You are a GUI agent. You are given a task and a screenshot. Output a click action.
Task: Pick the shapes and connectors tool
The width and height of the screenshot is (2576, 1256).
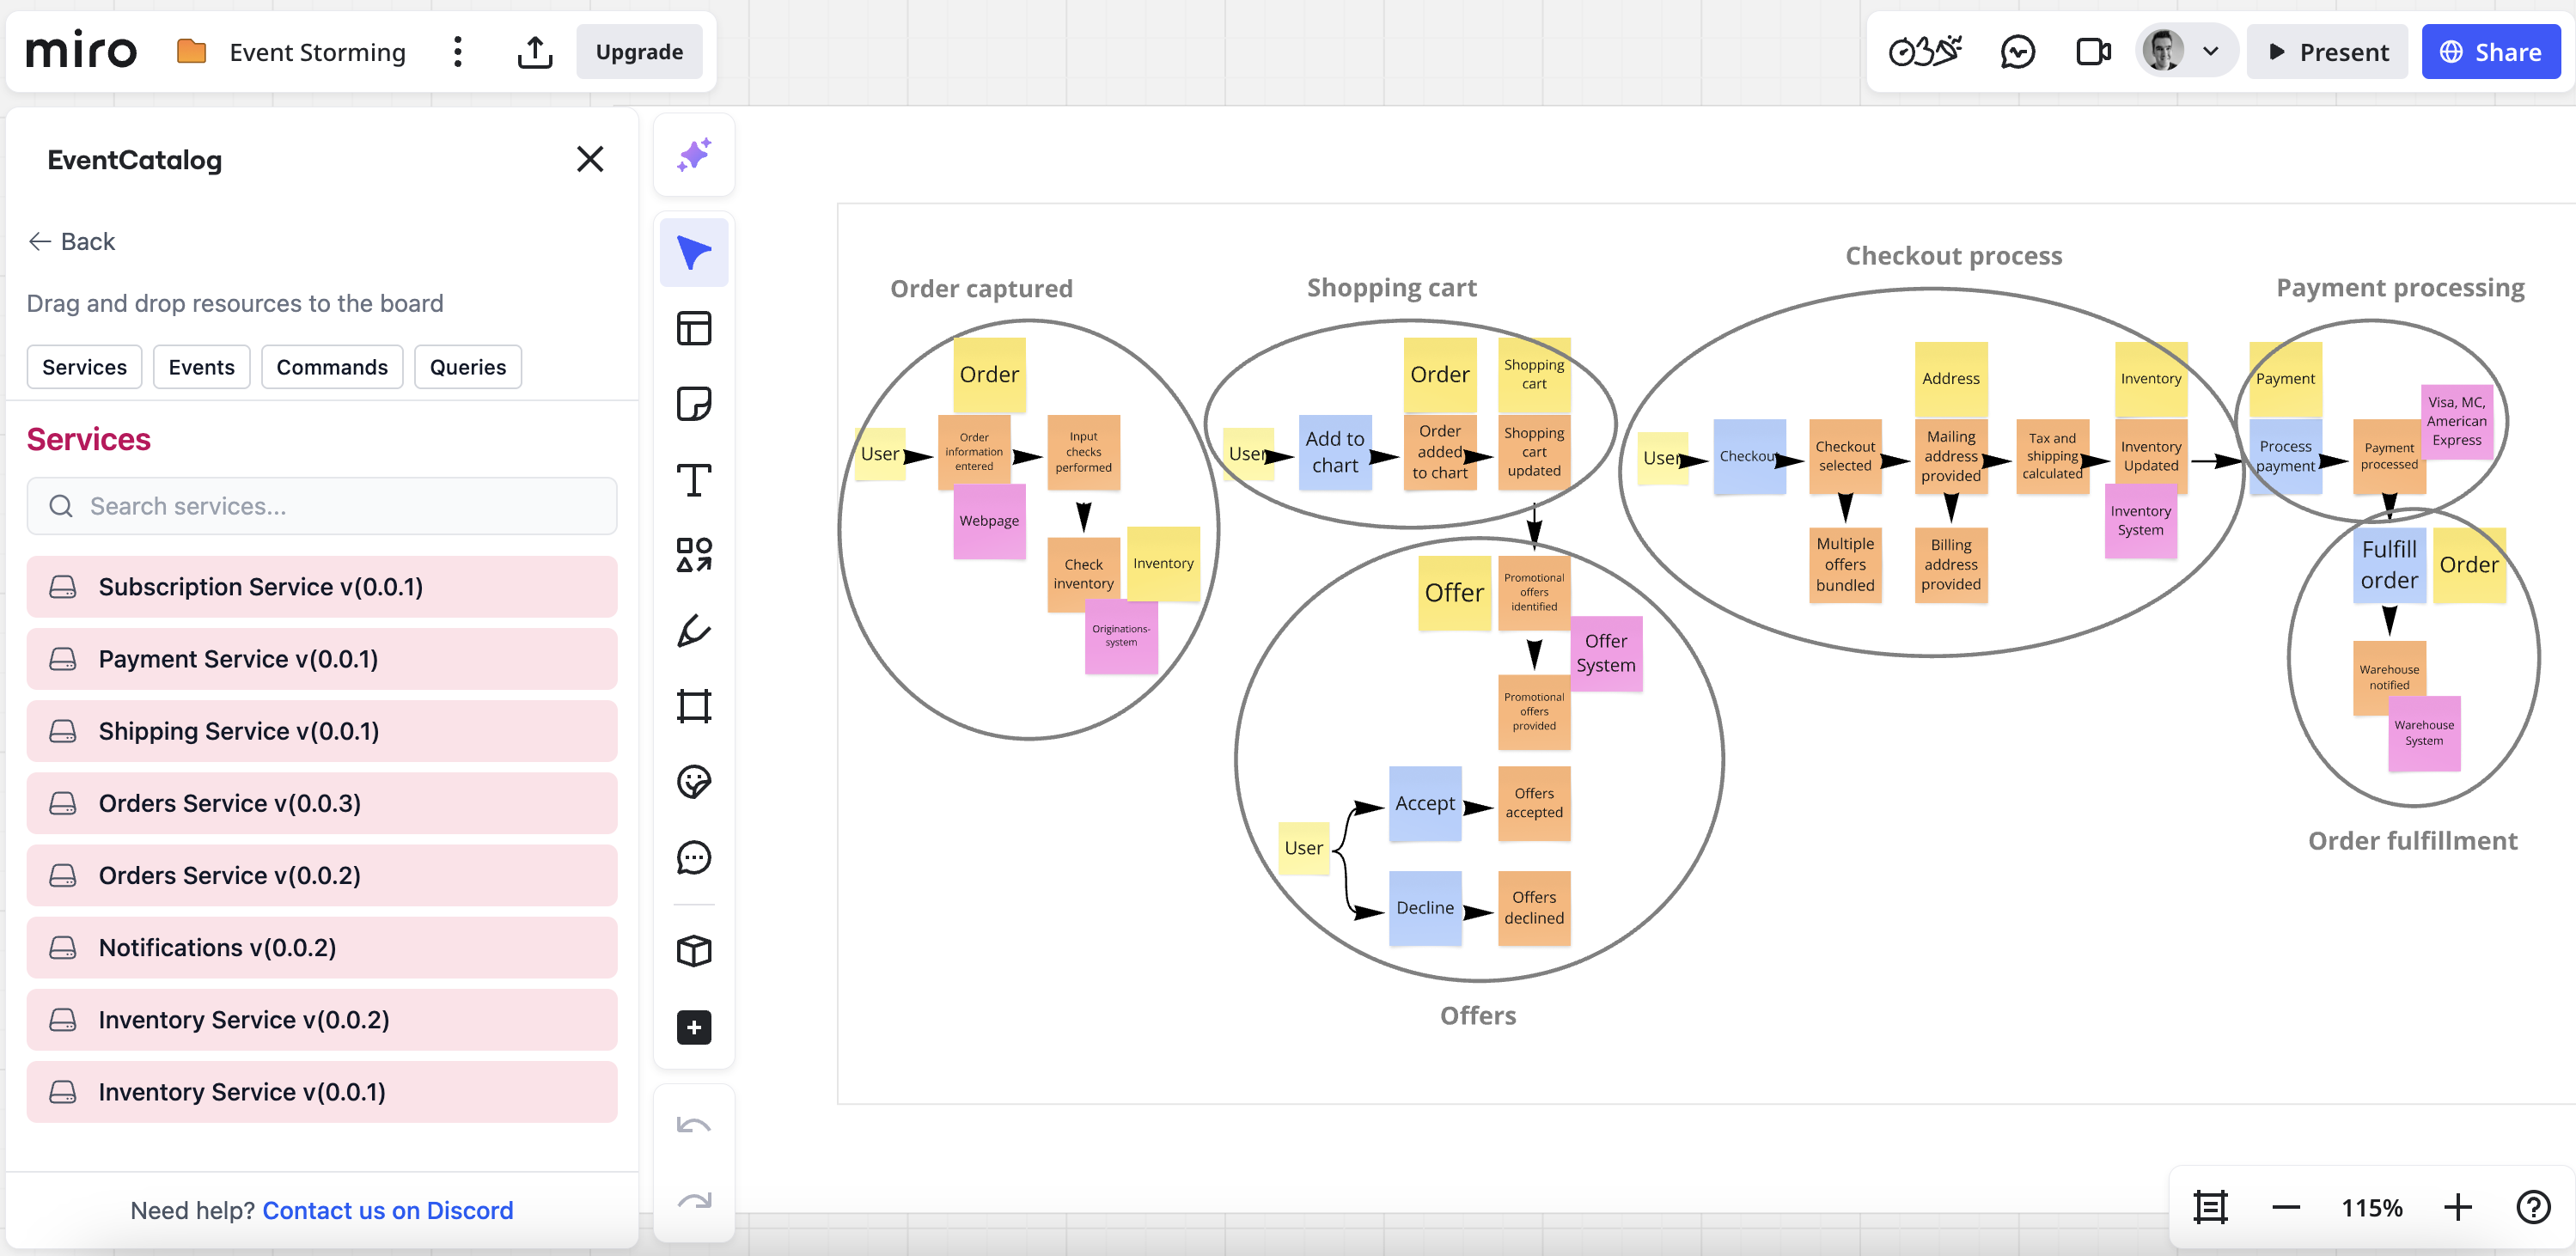coord(693,555)
